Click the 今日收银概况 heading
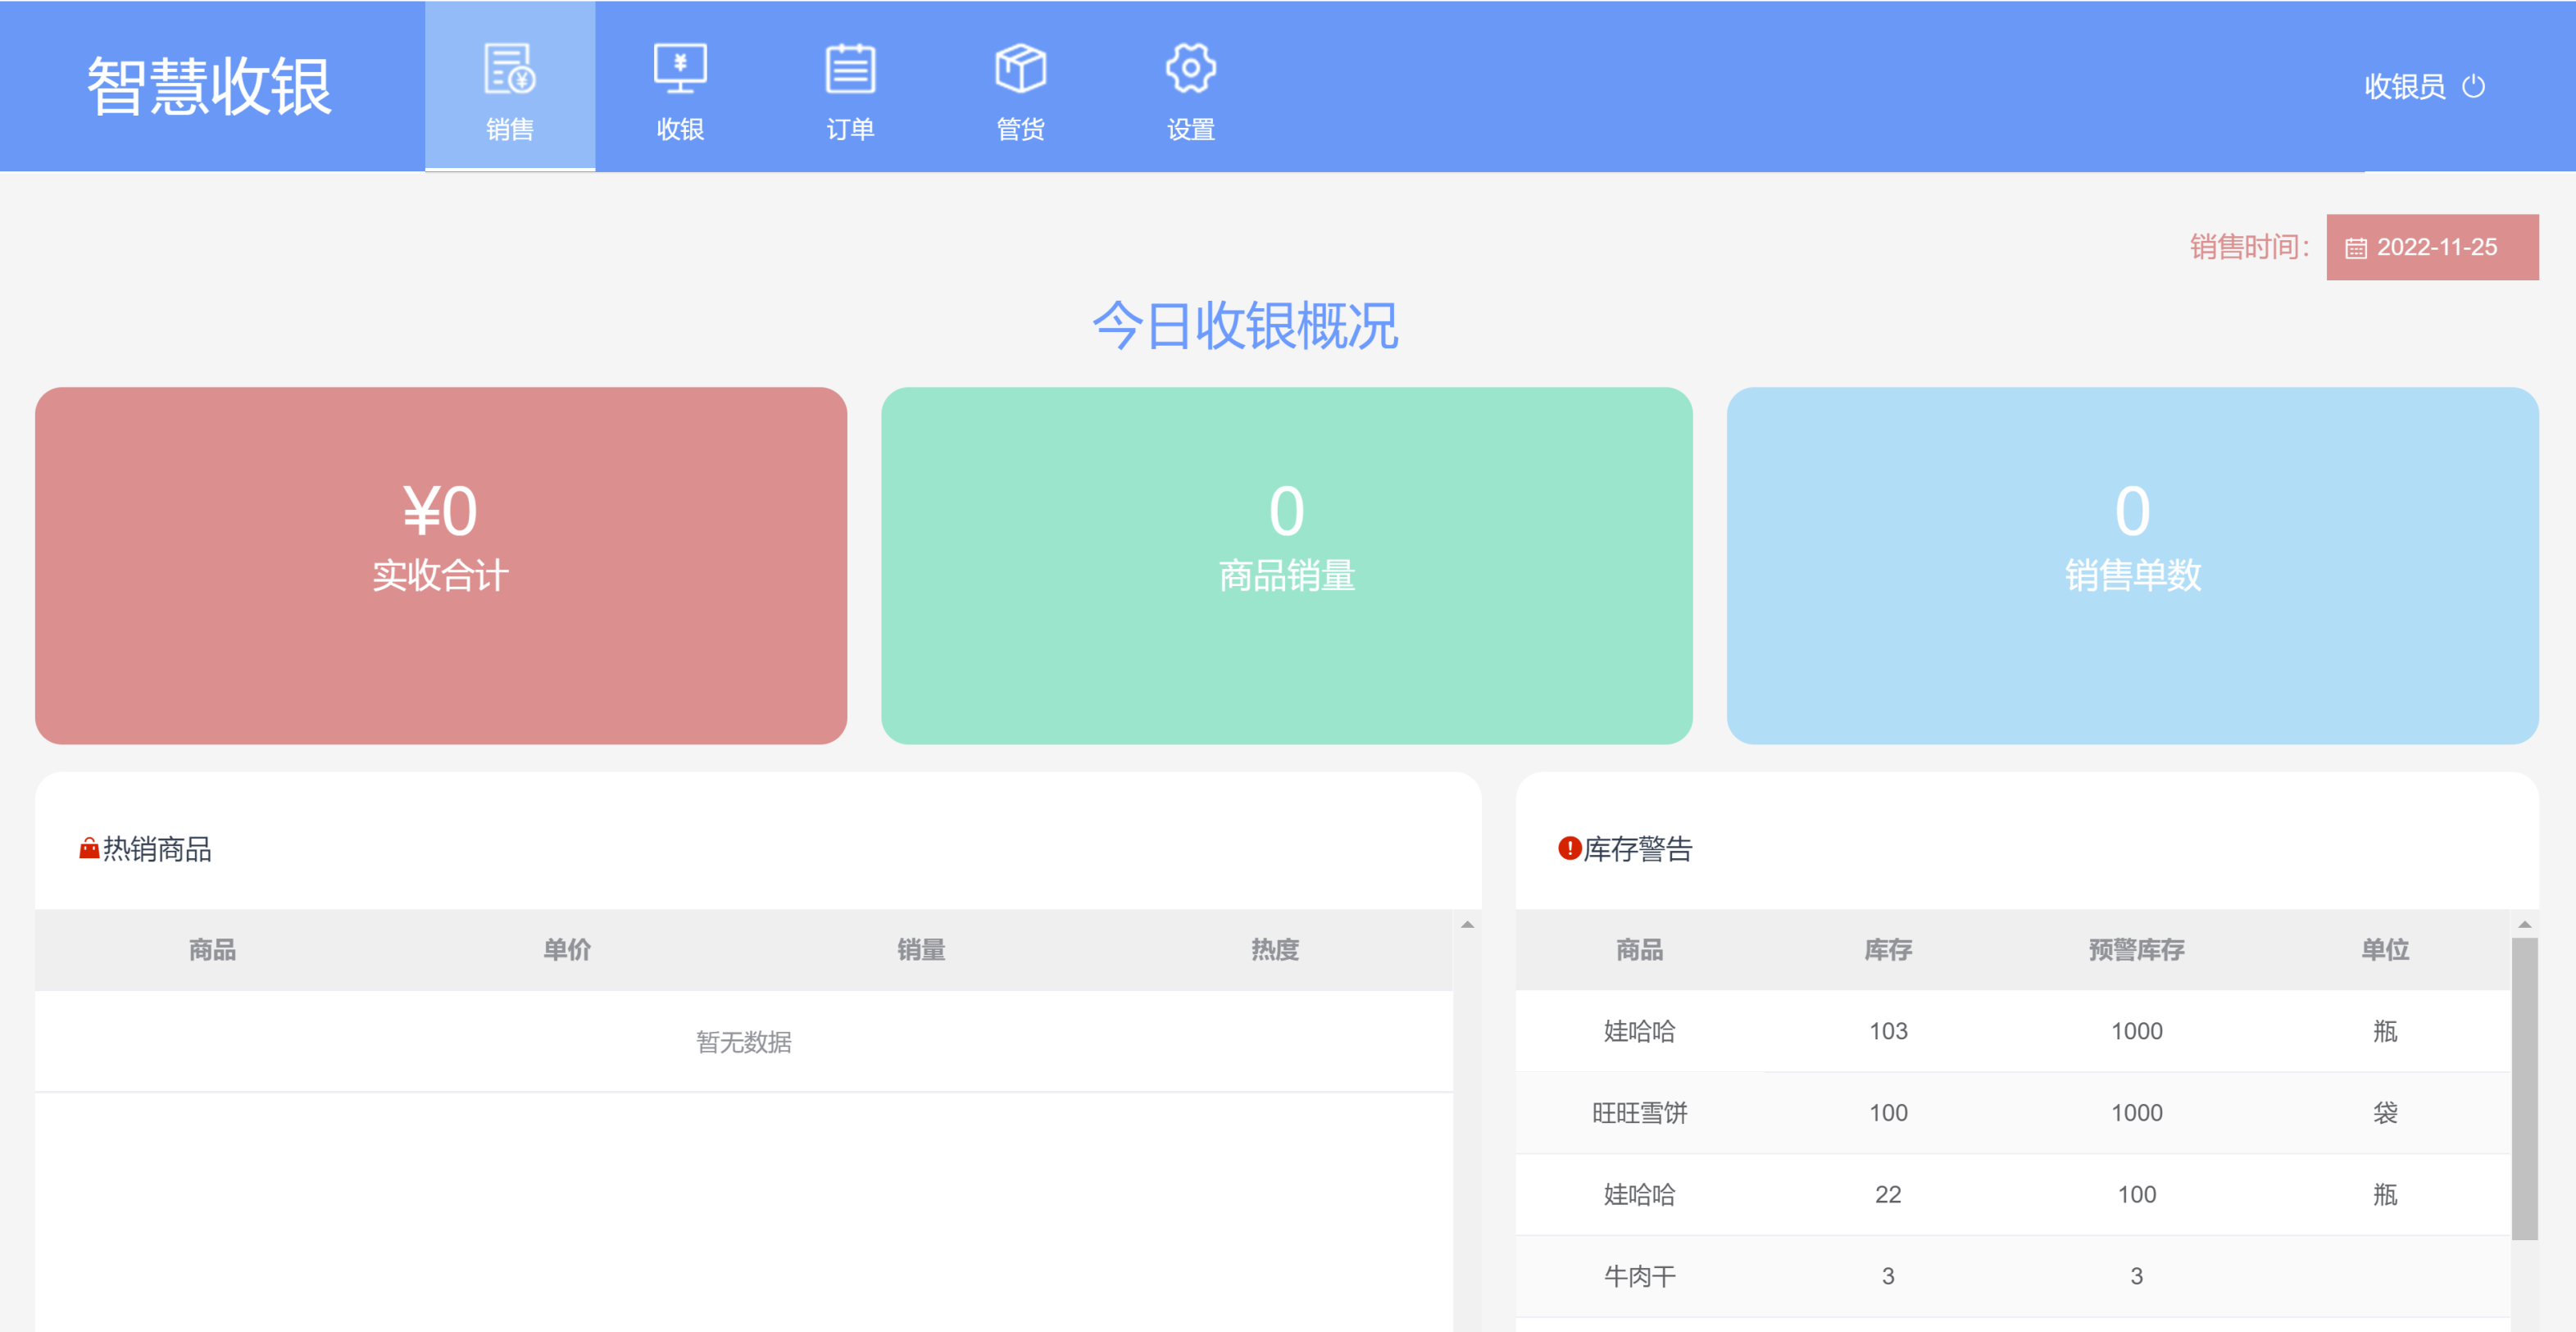The width and height of the screenshot is (2576, 1332). (x=1245, y=326)
